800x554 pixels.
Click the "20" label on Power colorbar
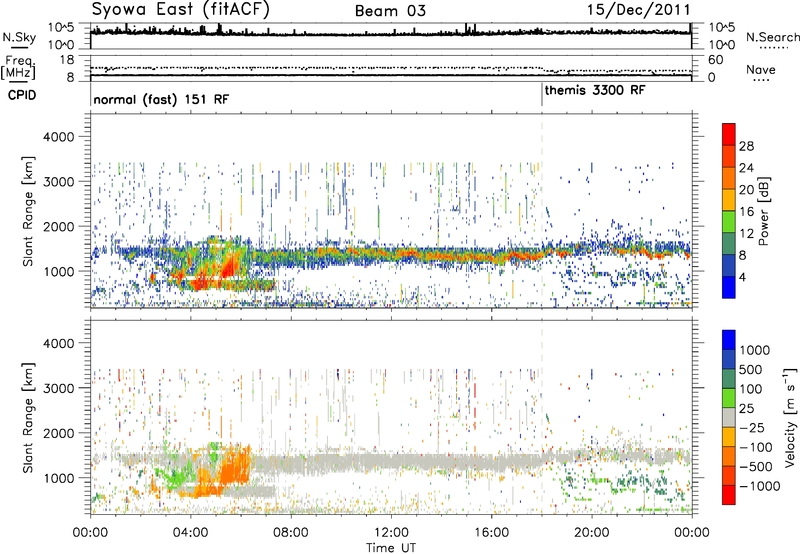[x=746, y=190]
